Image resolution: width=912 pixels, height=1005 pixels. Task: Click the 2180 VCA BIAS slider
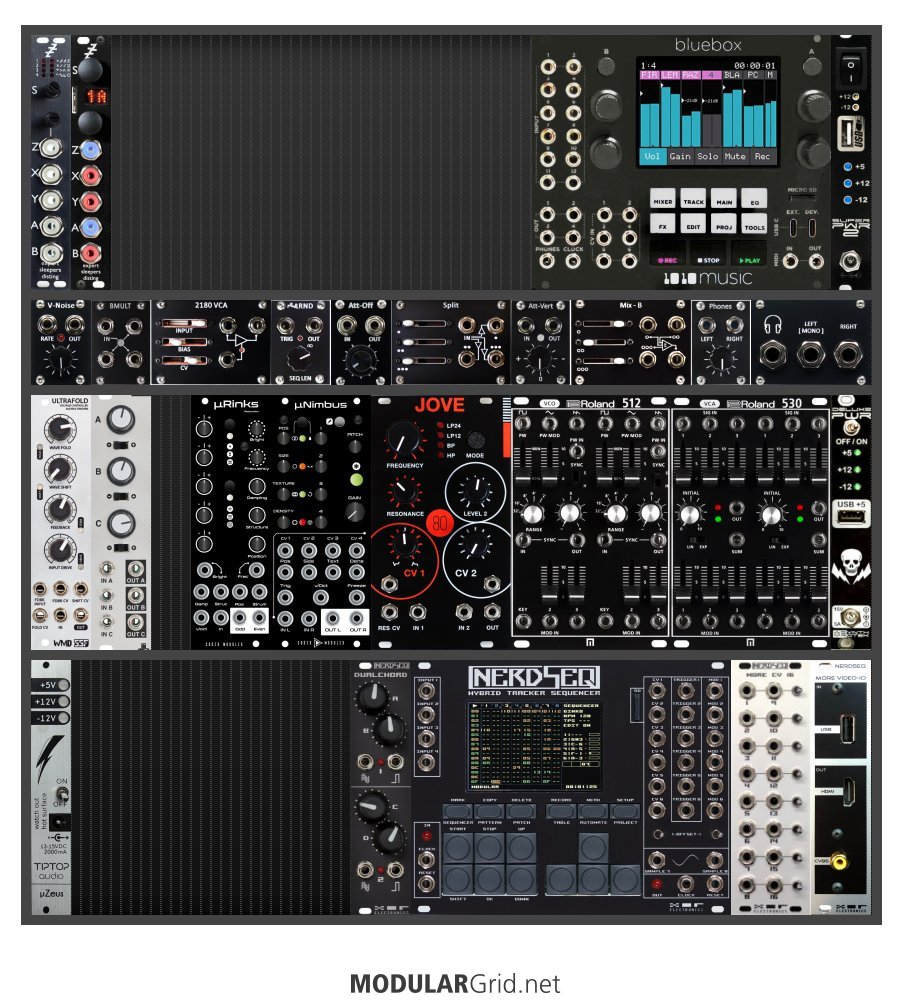click(x=184, y=342)
